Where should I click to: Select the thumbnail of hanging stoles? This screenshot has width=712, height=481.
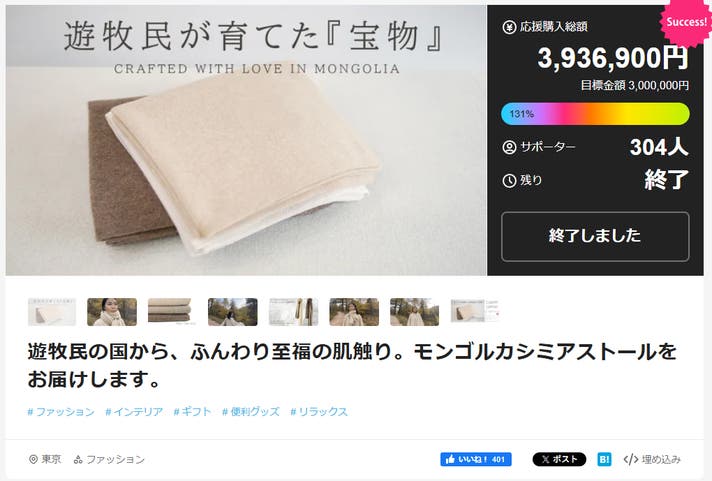[x=293, y=312]
